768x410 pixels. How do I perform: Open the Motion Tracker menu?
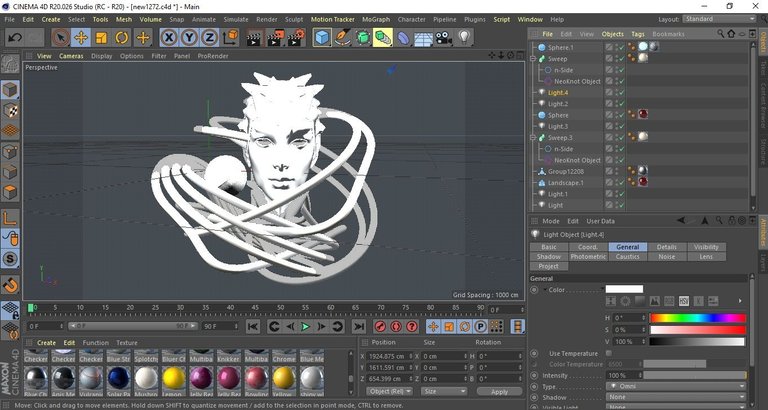tap(333, 19)
